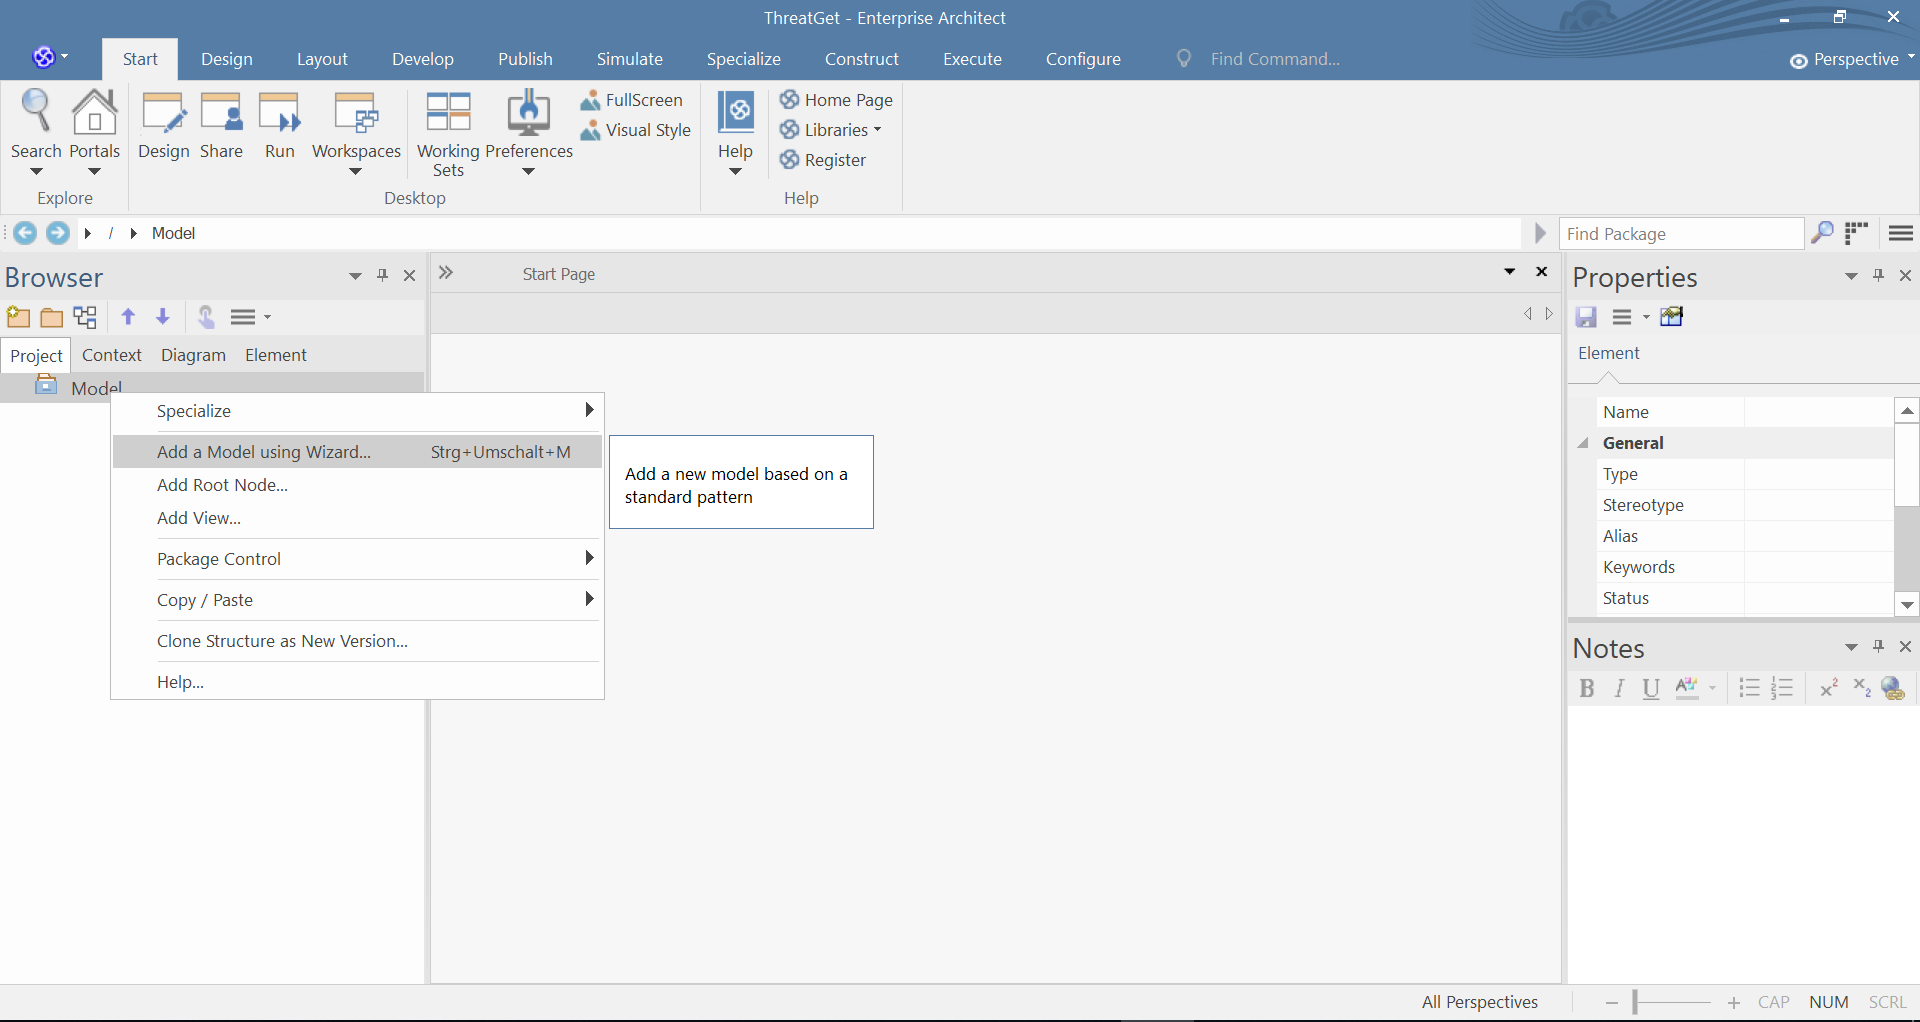Switch to Context tab in Browser
Viewport: 1920px width, 1022px height.
click(112, 355)
